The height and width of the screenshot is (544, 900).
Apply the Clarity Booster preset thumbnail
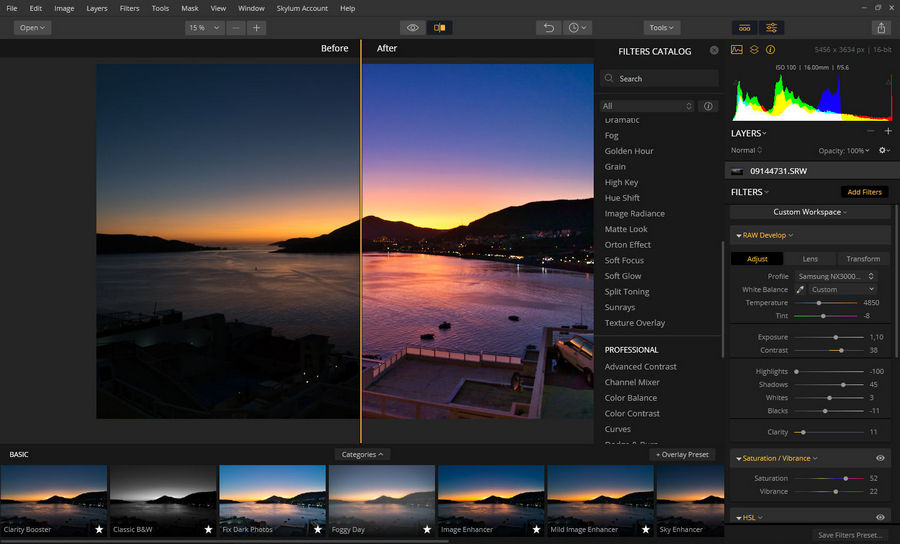[x=53, y=500]
